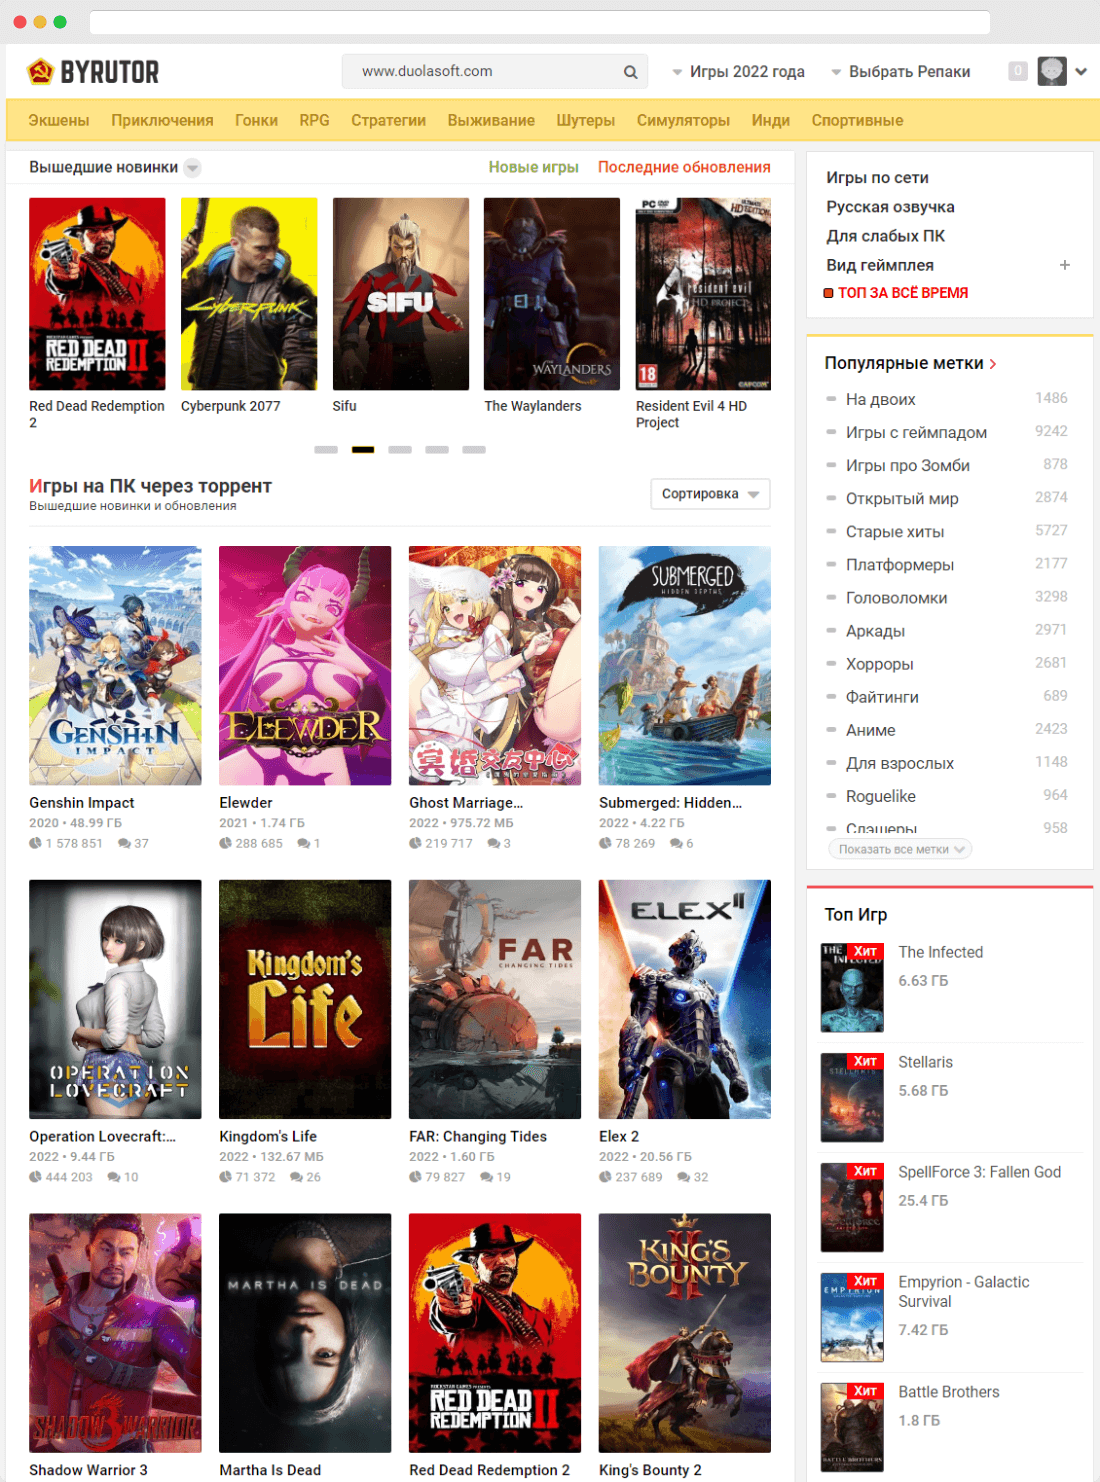Select the third carousel page indicator
Image resolution: width=1100 pixels, height=1482 pixels.
pos(400,450)
